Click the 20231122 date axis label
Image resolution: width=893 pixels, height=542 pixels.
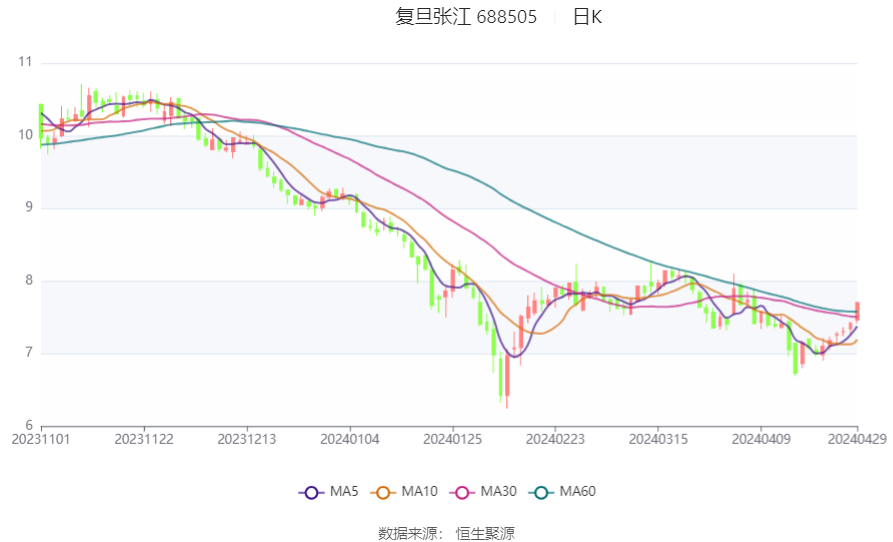[144, 440]
